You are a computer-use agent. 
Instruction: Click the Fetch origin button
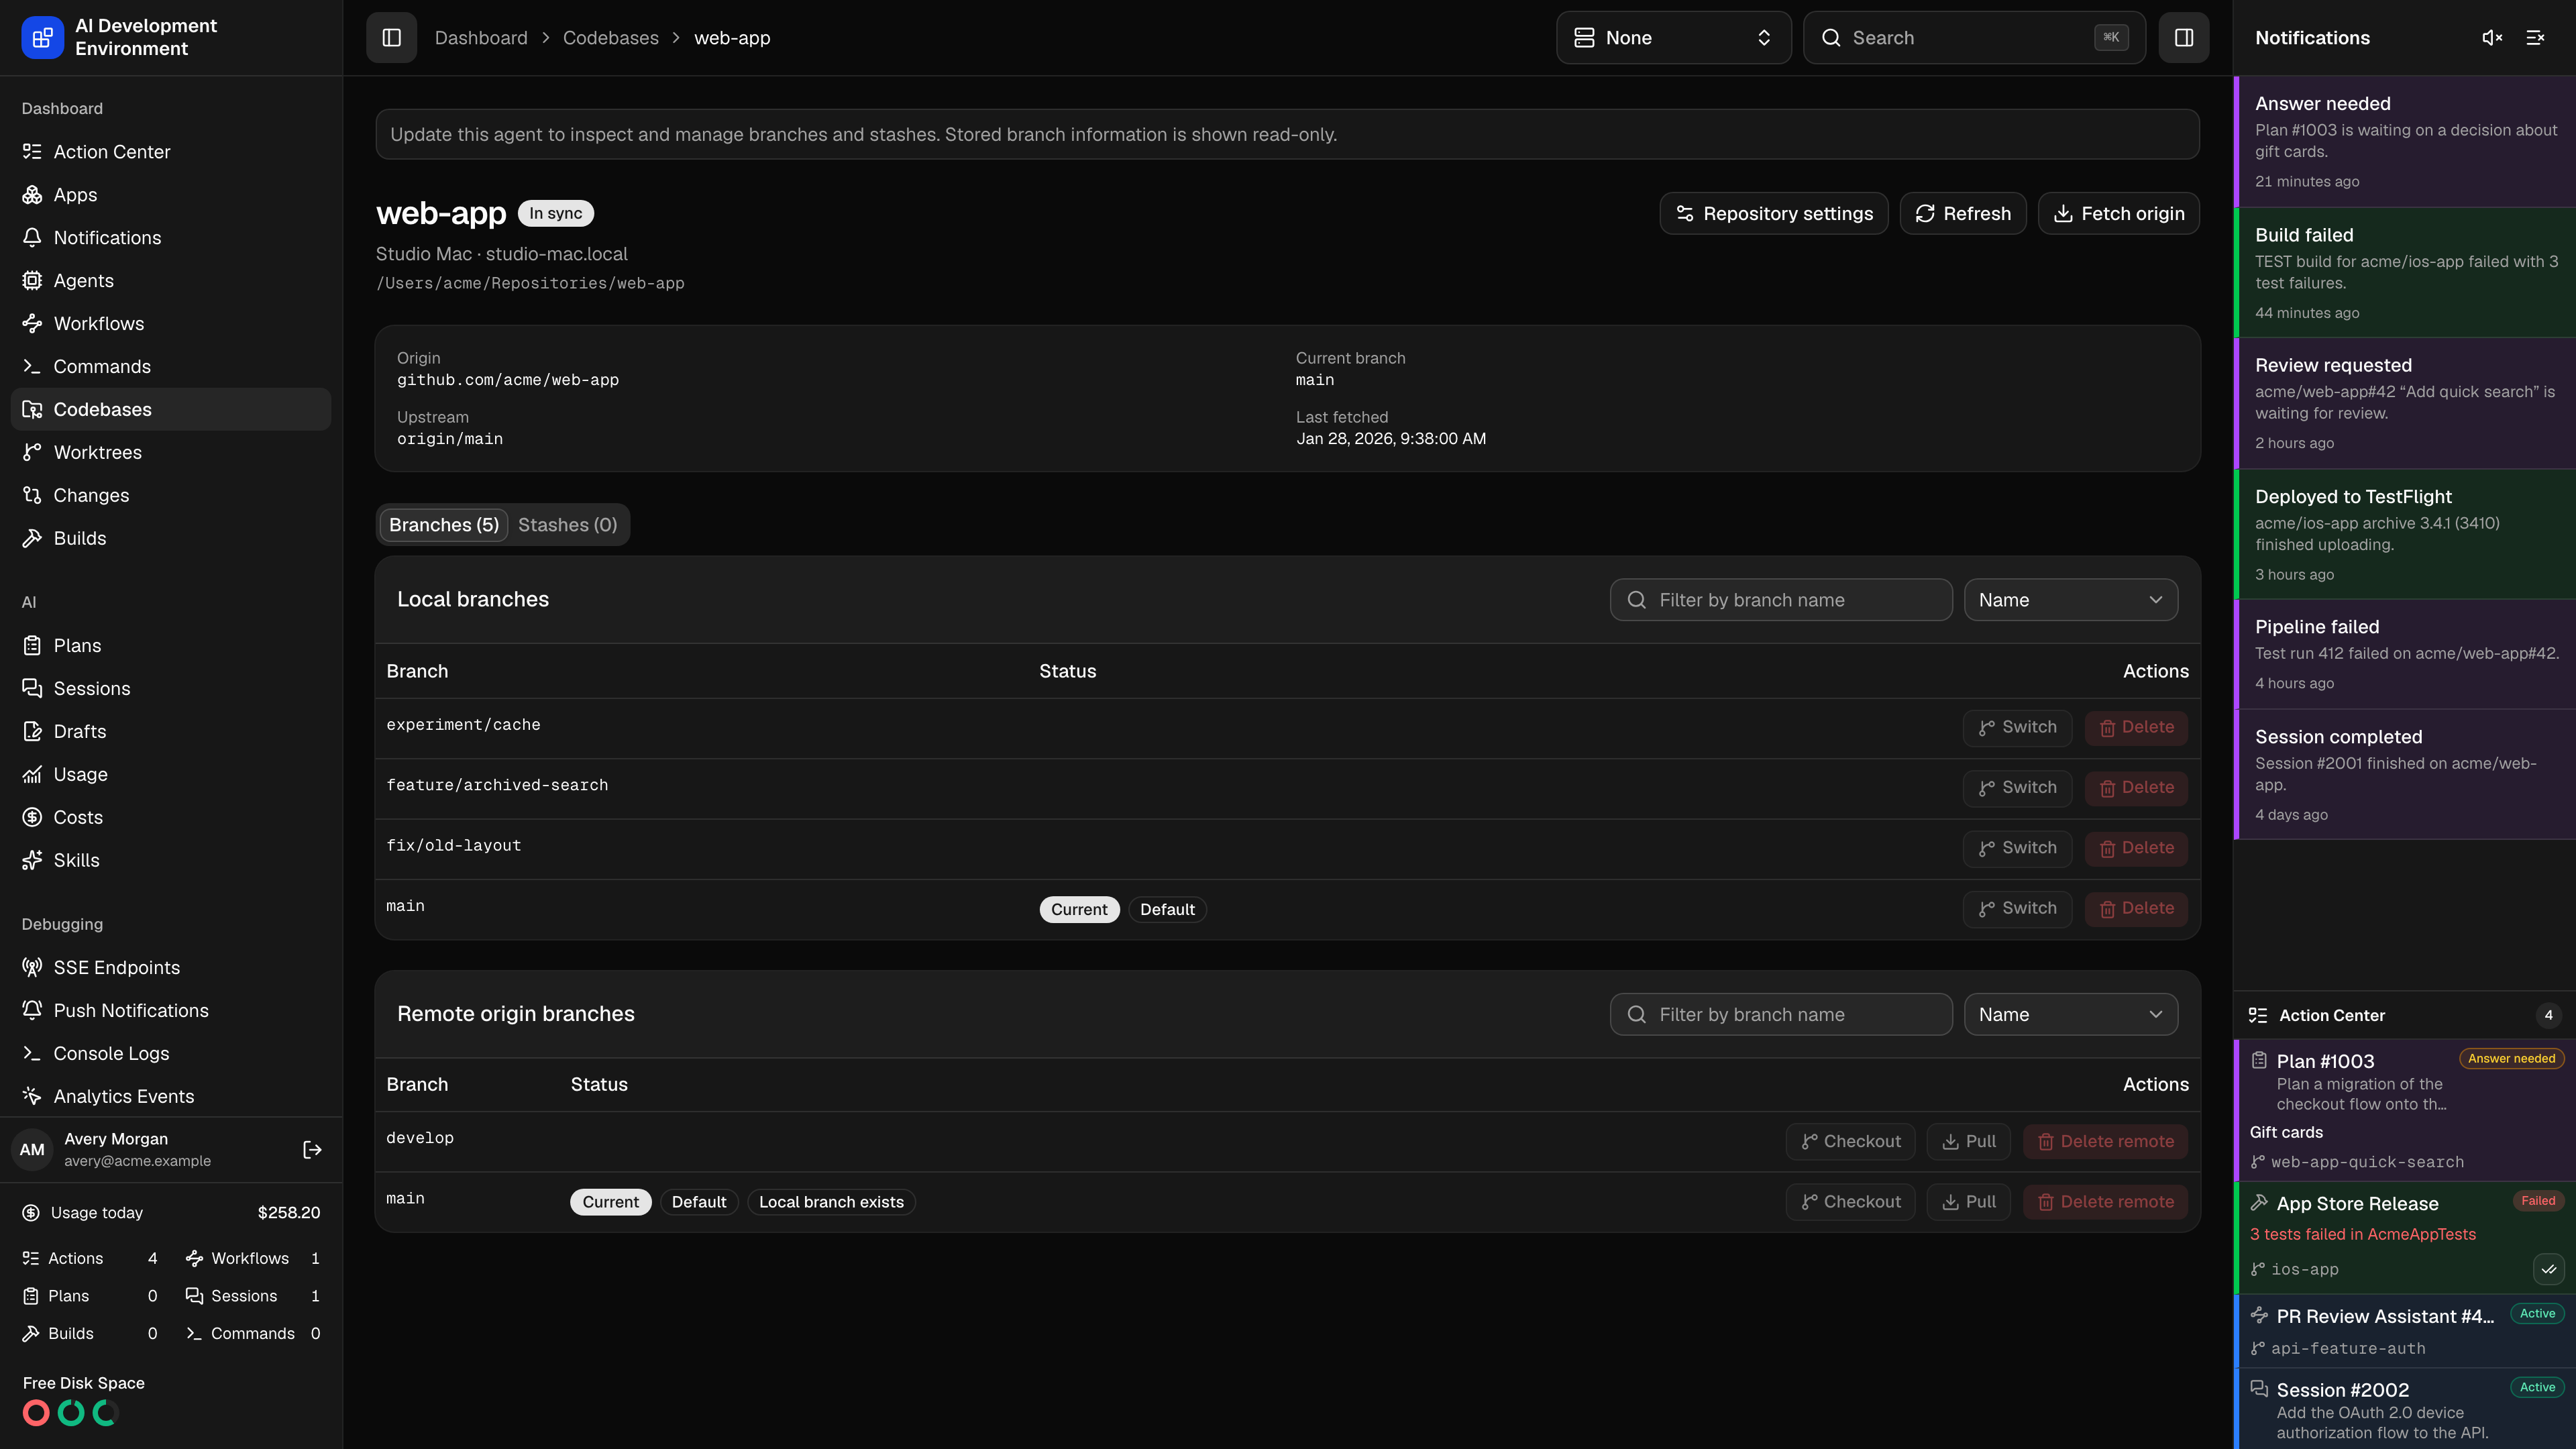2118,214
